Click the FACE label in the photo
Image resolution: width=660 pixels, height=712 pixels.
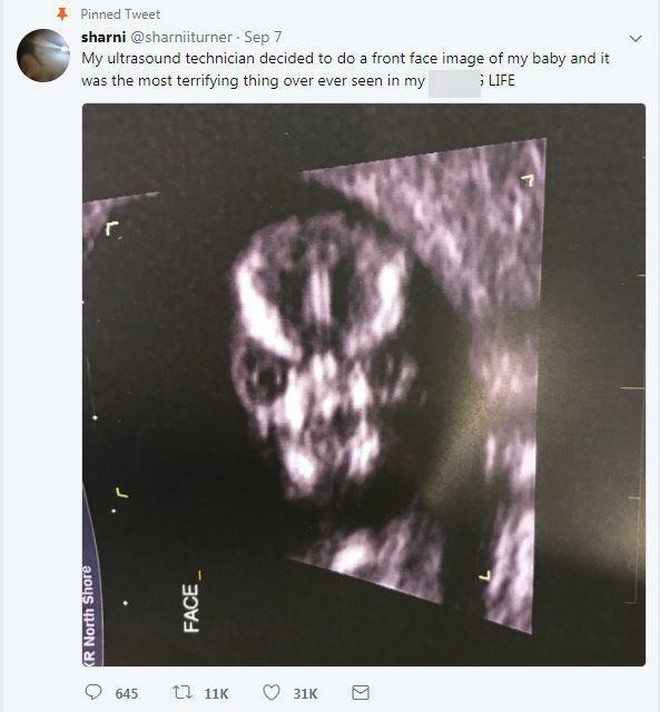point(192,608)
